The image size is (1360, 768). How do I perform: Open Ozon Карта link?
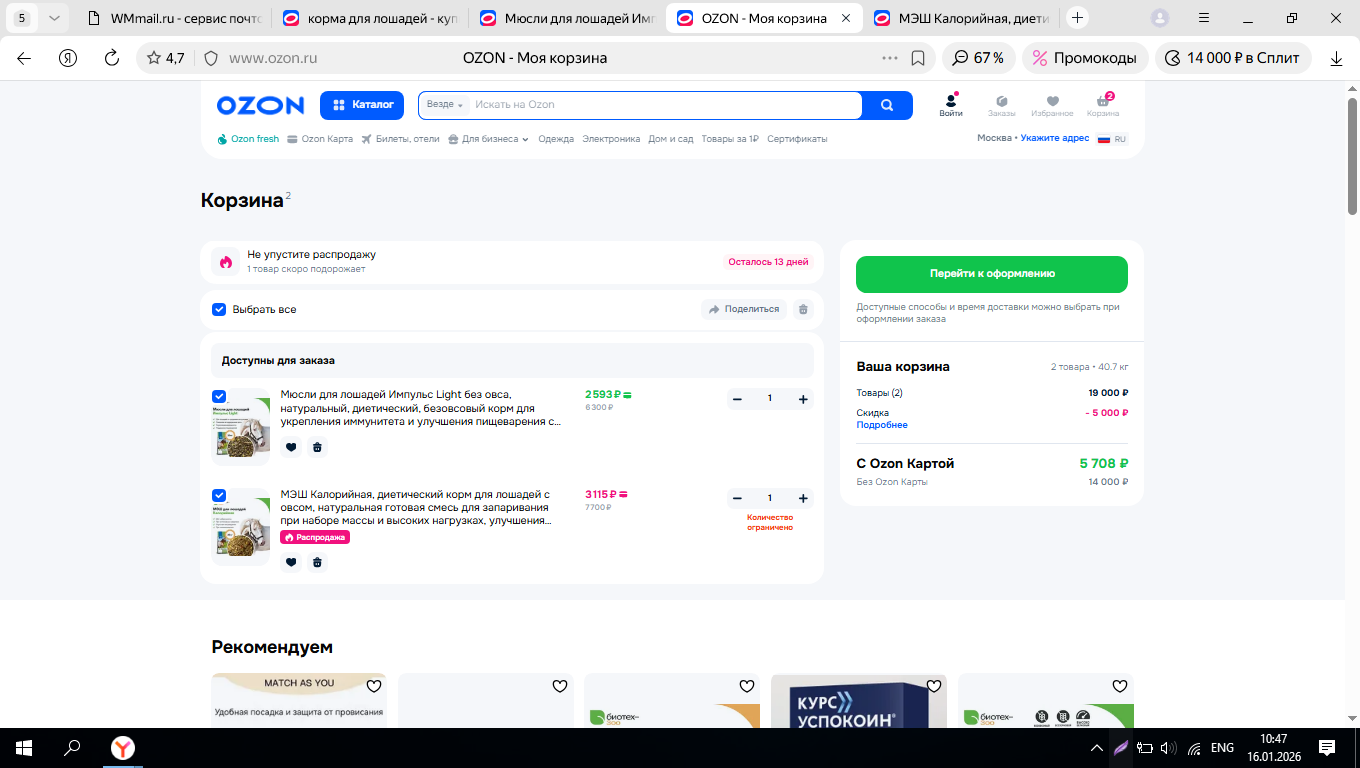pos(320,139)
